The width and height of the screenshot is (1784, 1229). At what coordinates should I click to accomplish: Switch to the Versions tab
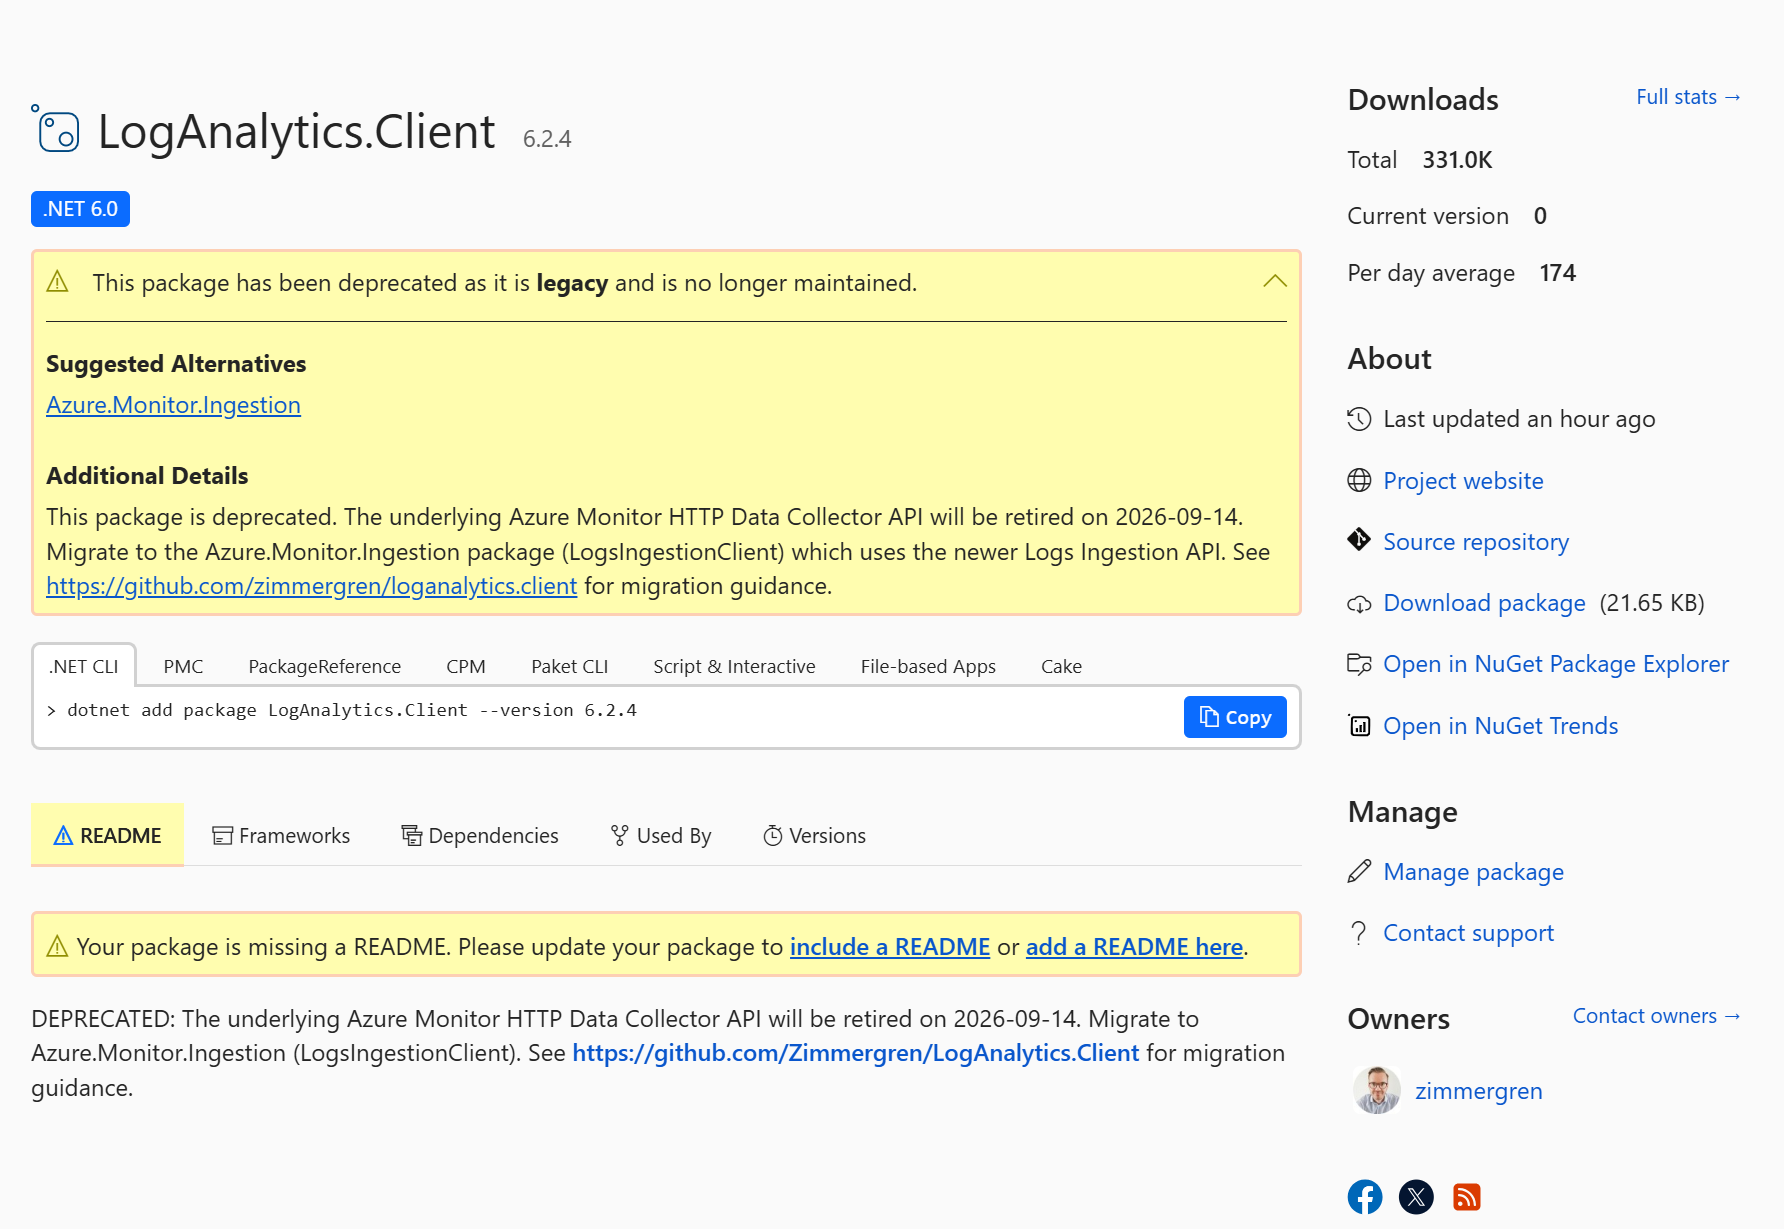tap(814, 835)
